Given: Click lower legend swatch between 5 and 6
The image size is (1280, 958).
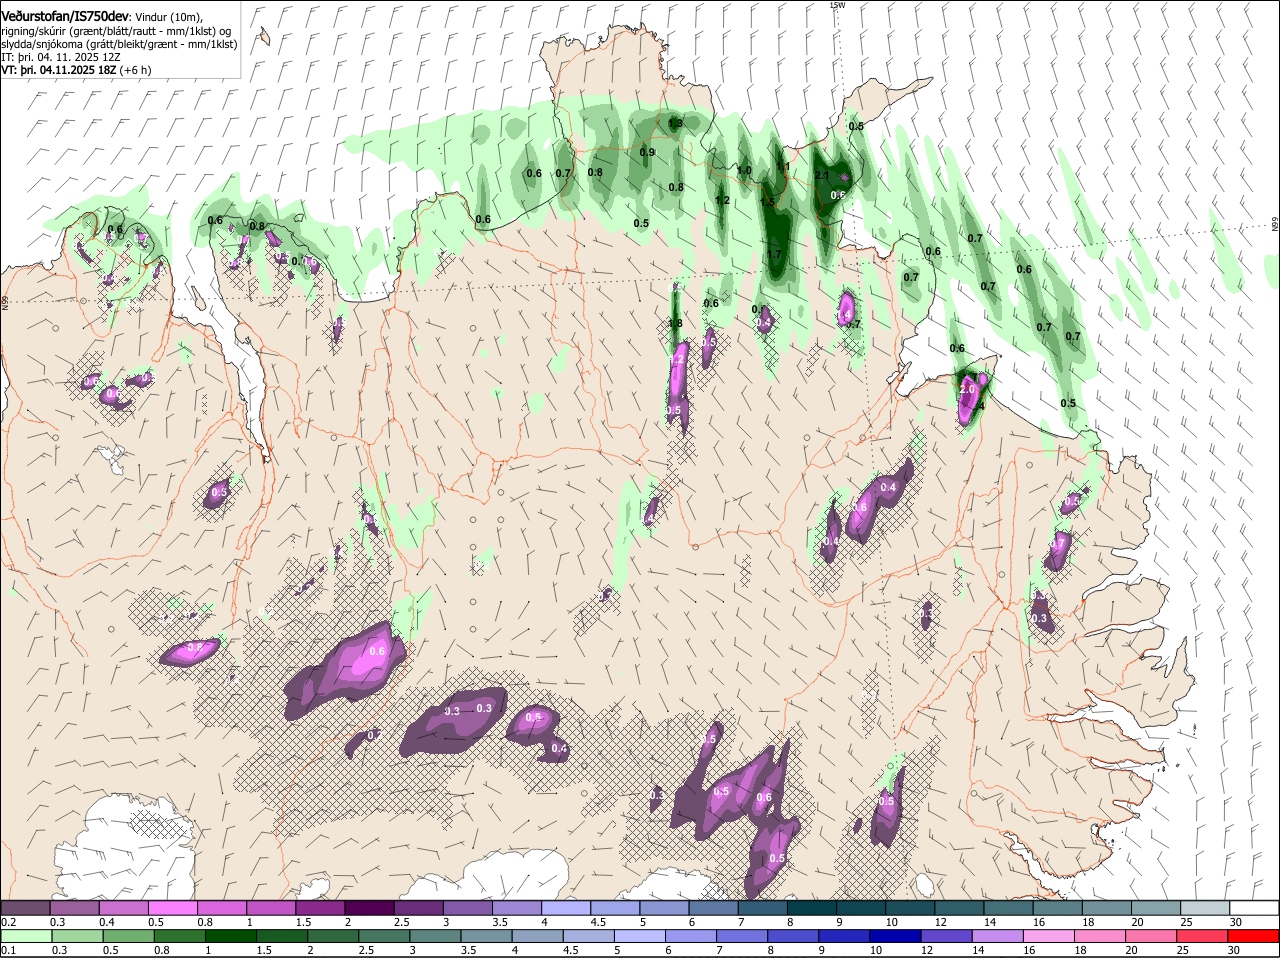Looking at the screenshot, I should [640, 936].
